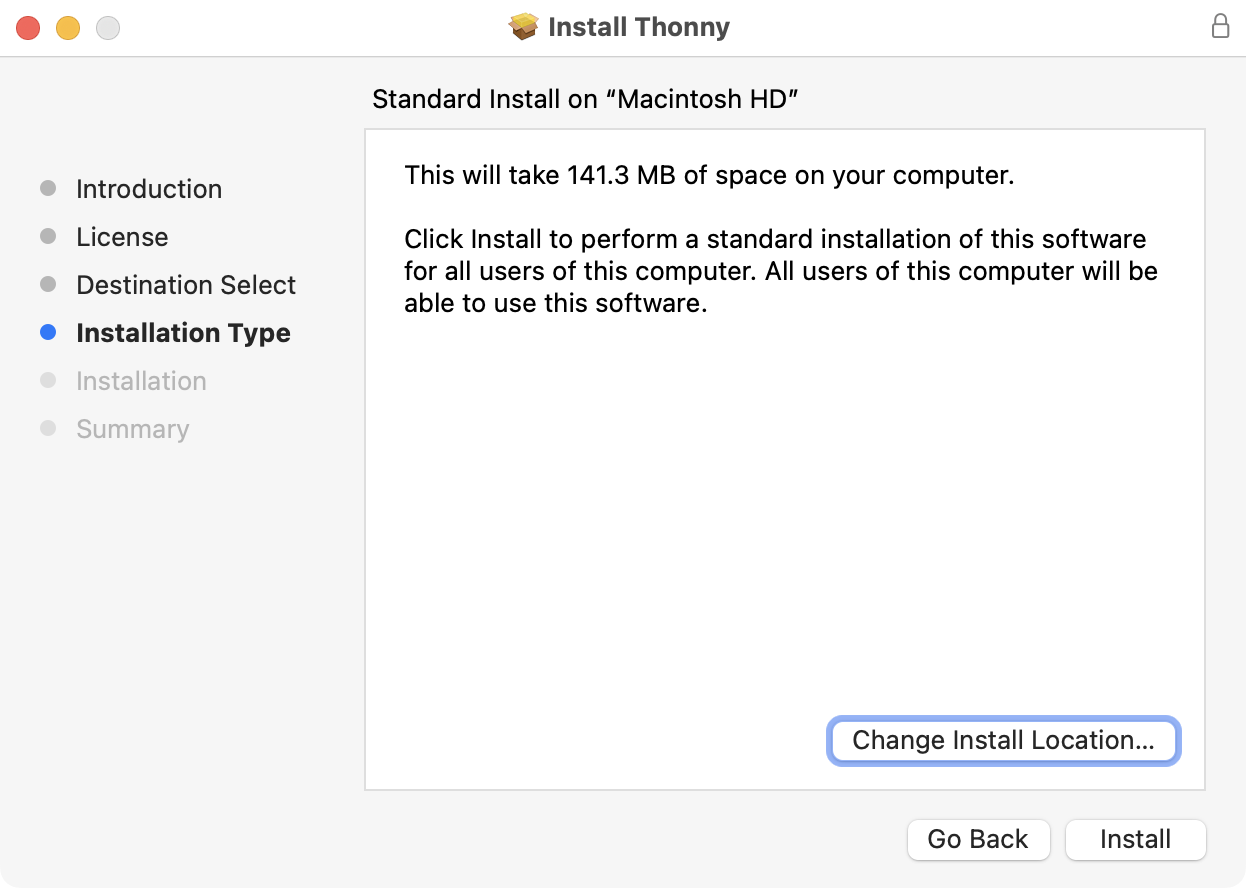
Task: Click the dimmed Installation step
Action: coord(141,381)
